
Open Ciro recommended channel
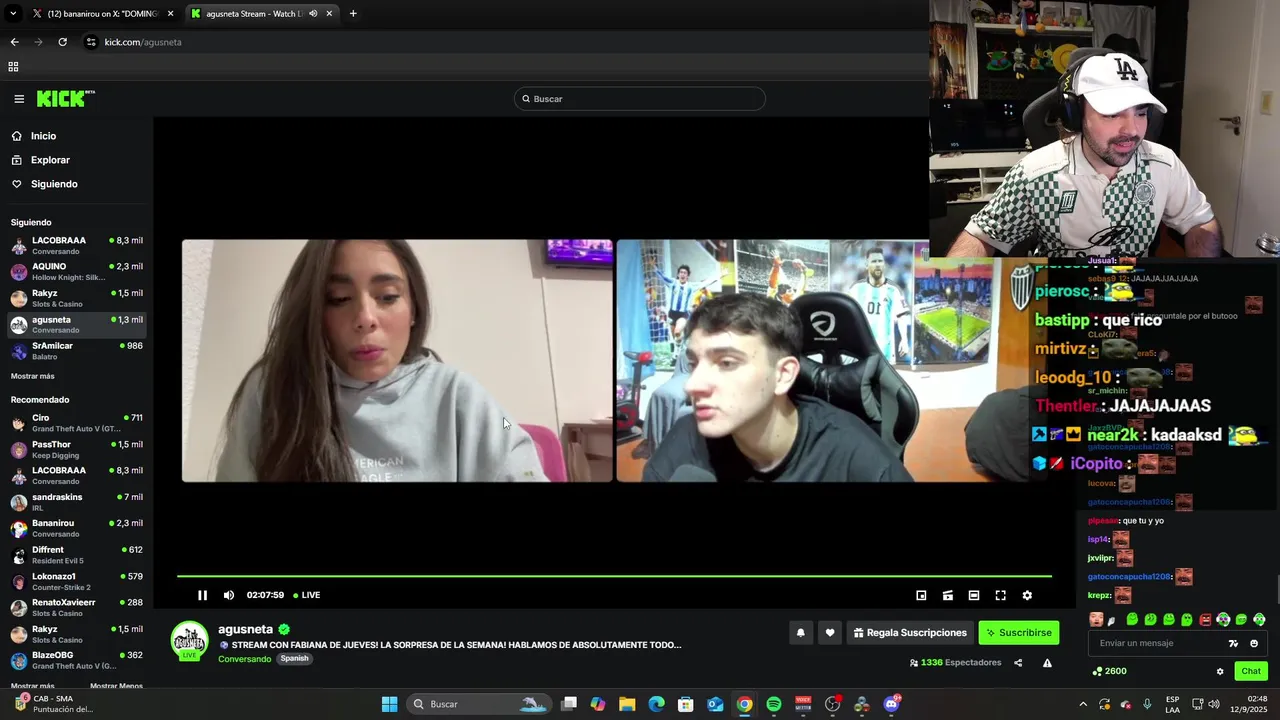click(77, 422)
